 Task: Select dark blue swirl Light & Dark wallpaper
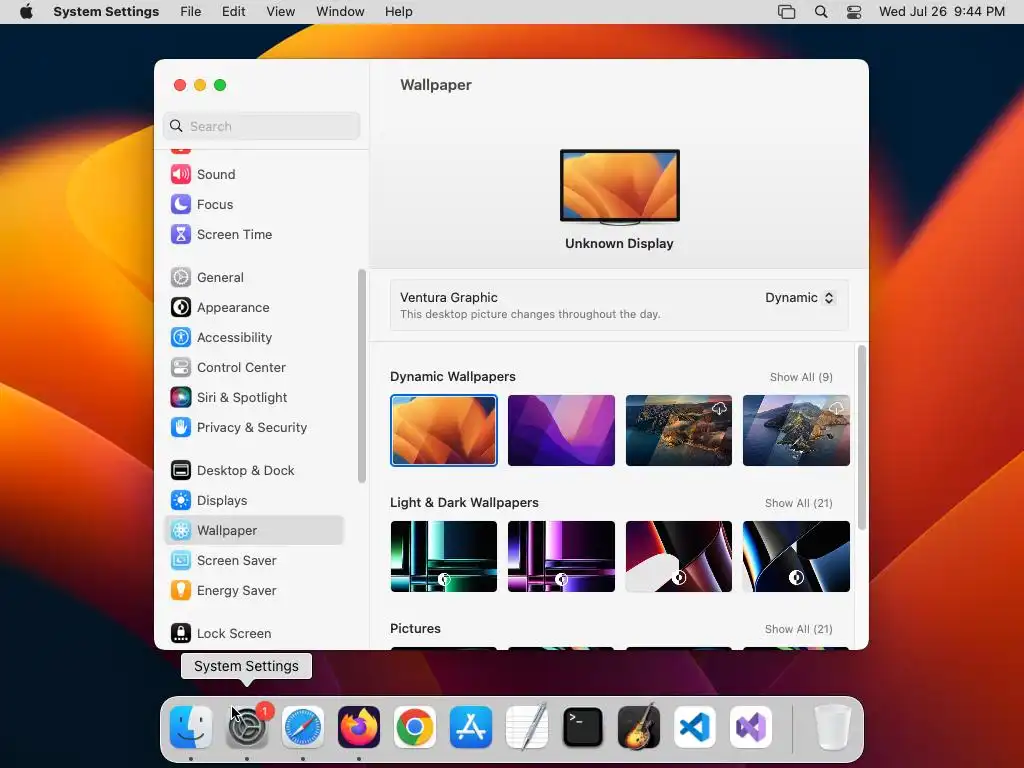(796, 556)
